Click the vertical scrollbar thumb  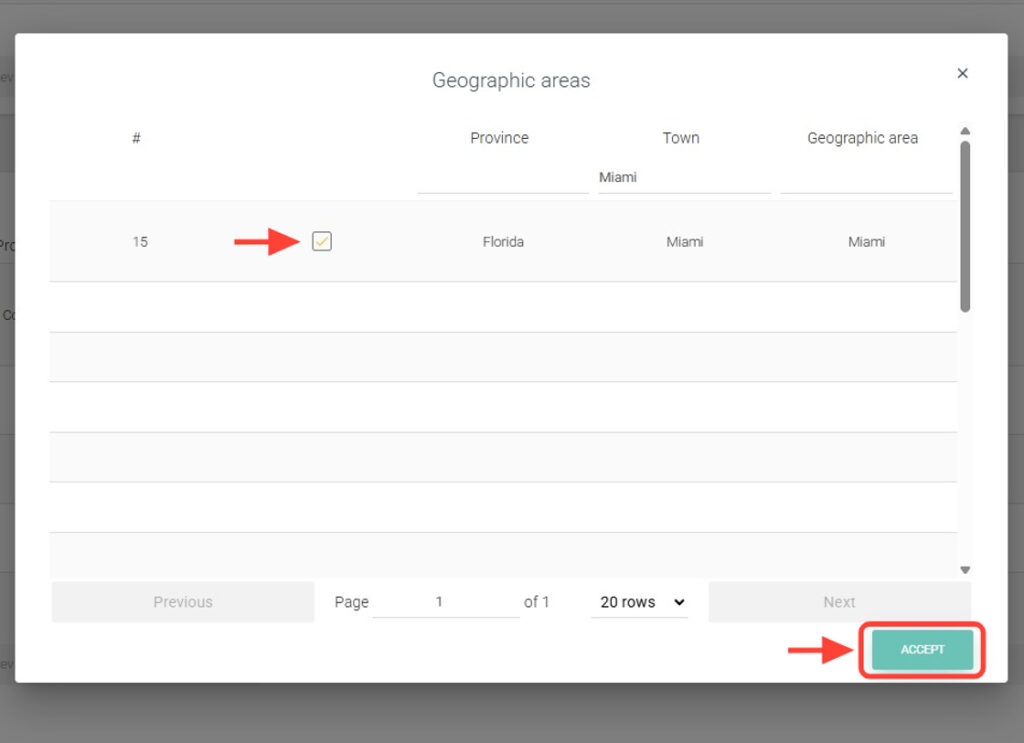coord(965,225)
